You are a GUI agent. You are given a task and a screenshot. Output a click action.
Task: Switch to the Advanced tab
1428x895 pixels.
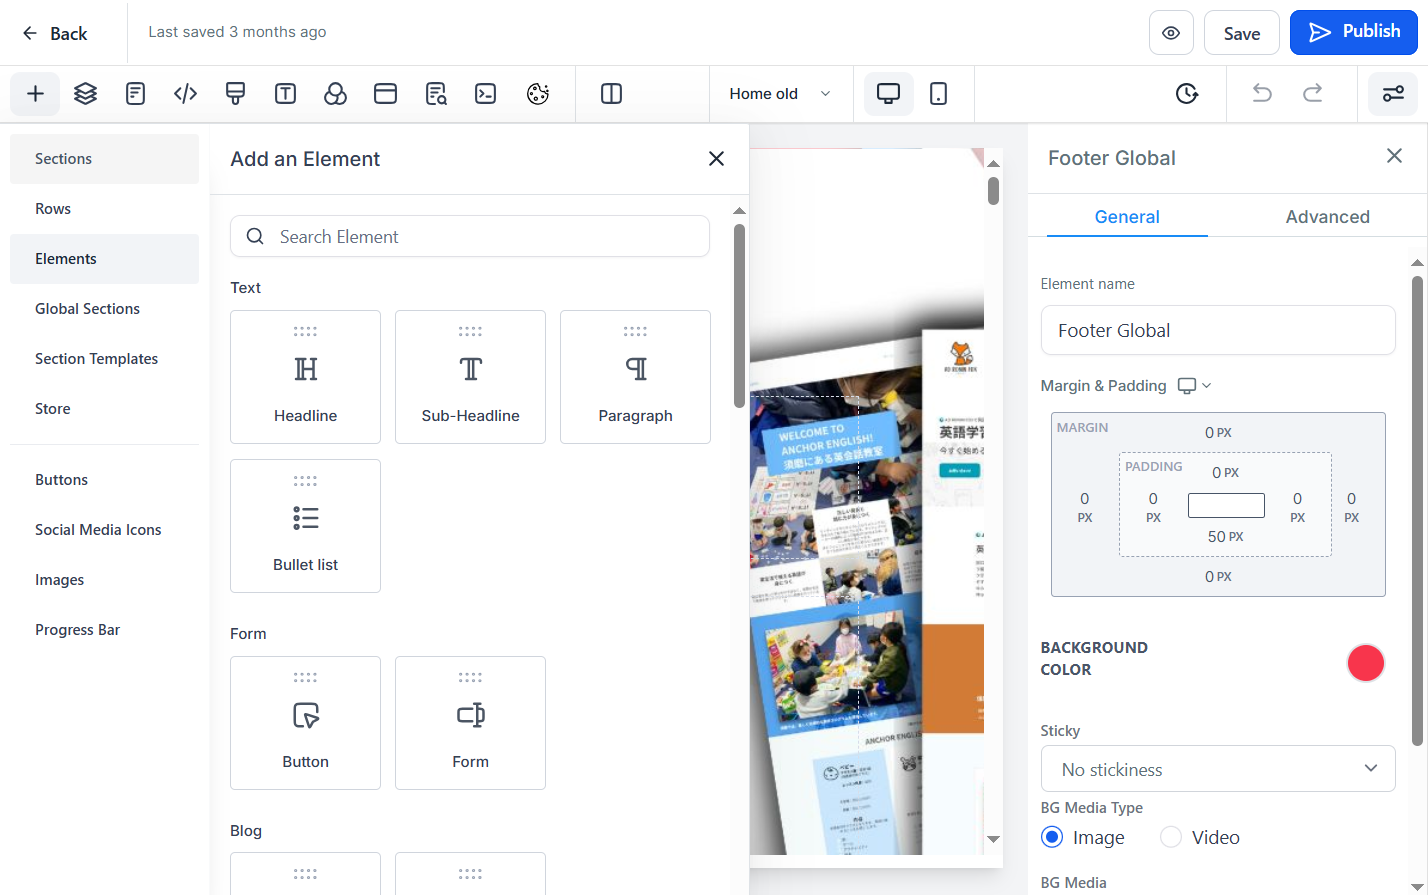(x=1327, y=217)
